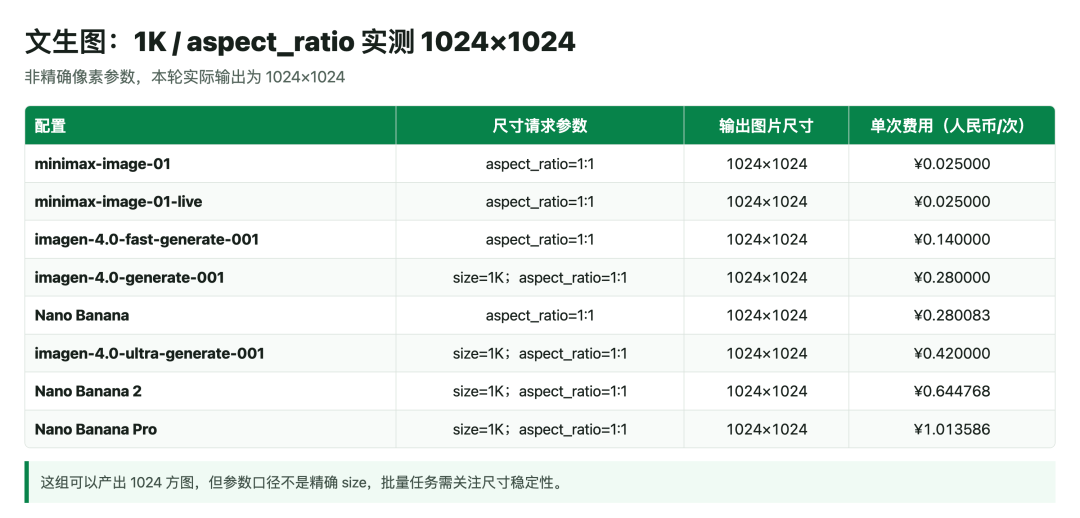Click the ¥0.280000 price cell
Screen dimensions: 1080x518
click(x=952, y=278)
